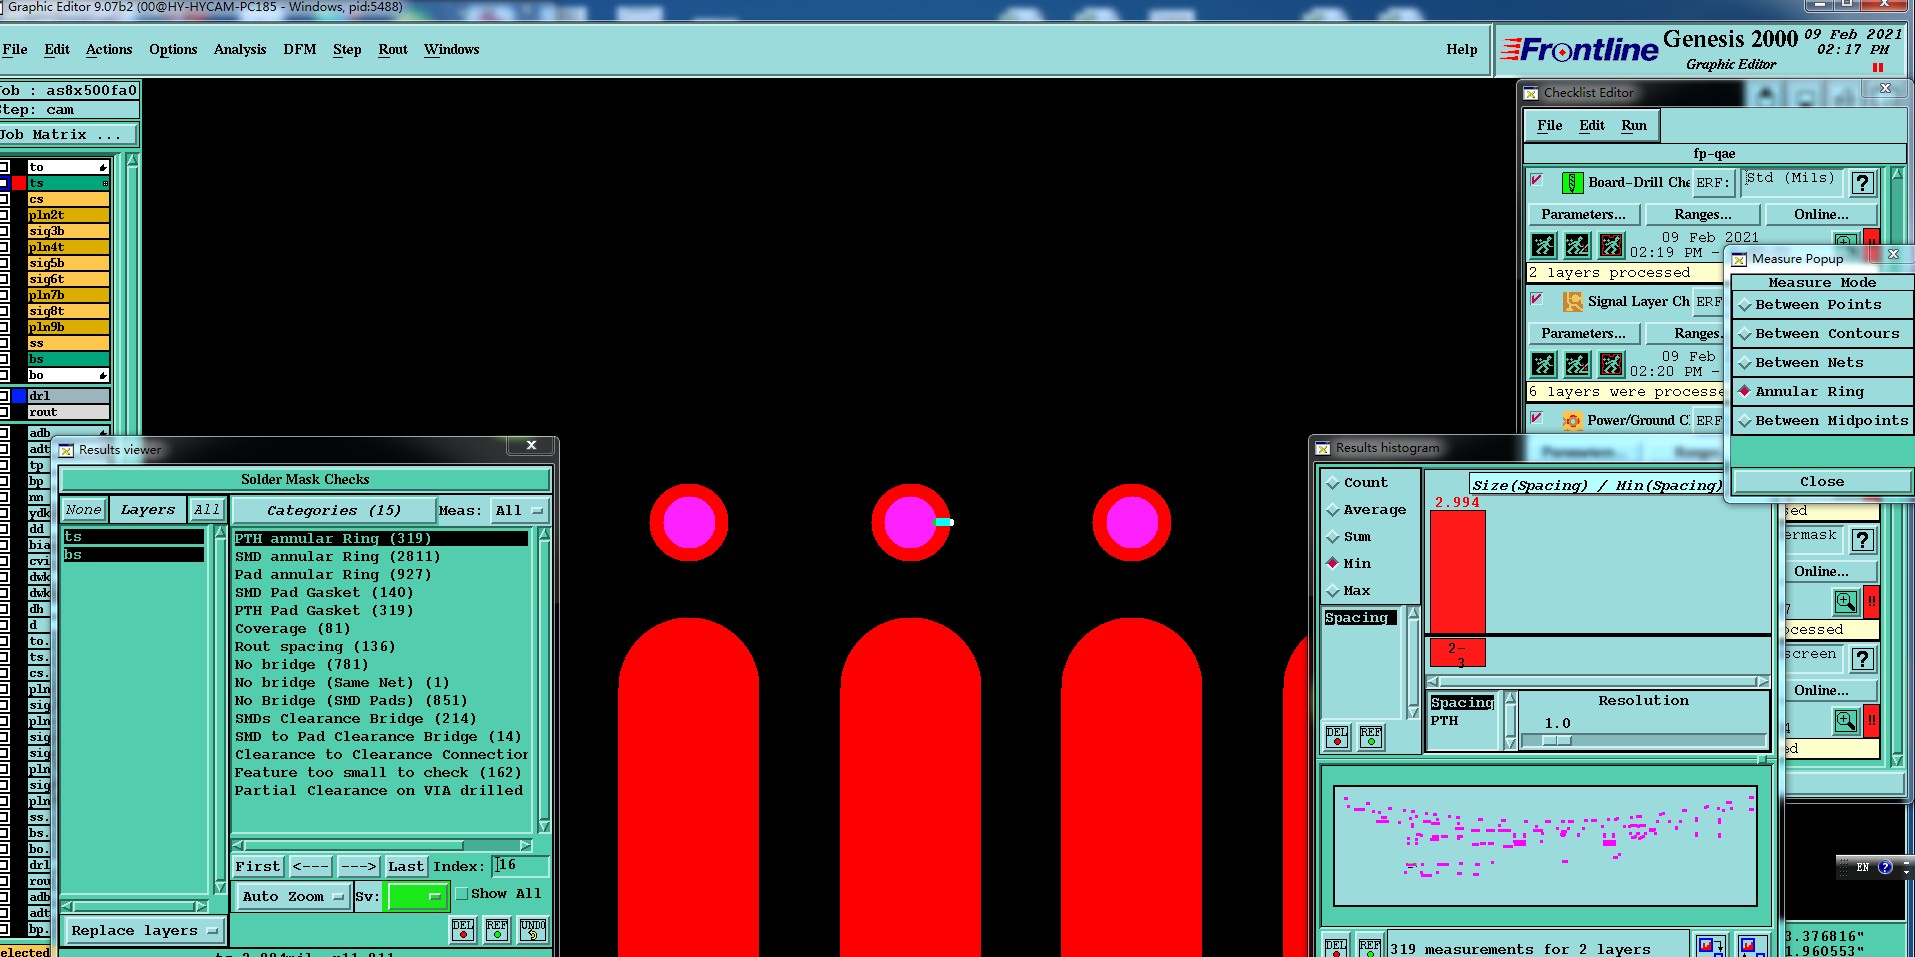
Task: Click REF icon at histogram bottom bar
Action: [x=1370, y=947]
